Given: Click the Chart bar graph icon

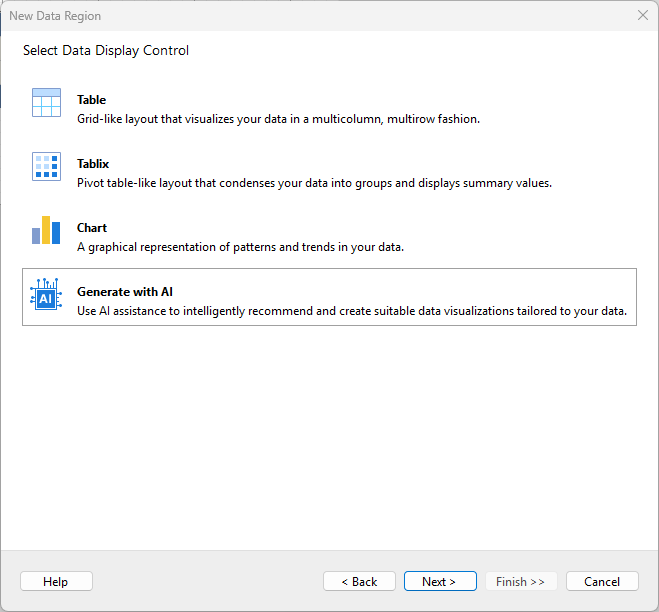Looking at the screenshot, I should click(46, 231).
